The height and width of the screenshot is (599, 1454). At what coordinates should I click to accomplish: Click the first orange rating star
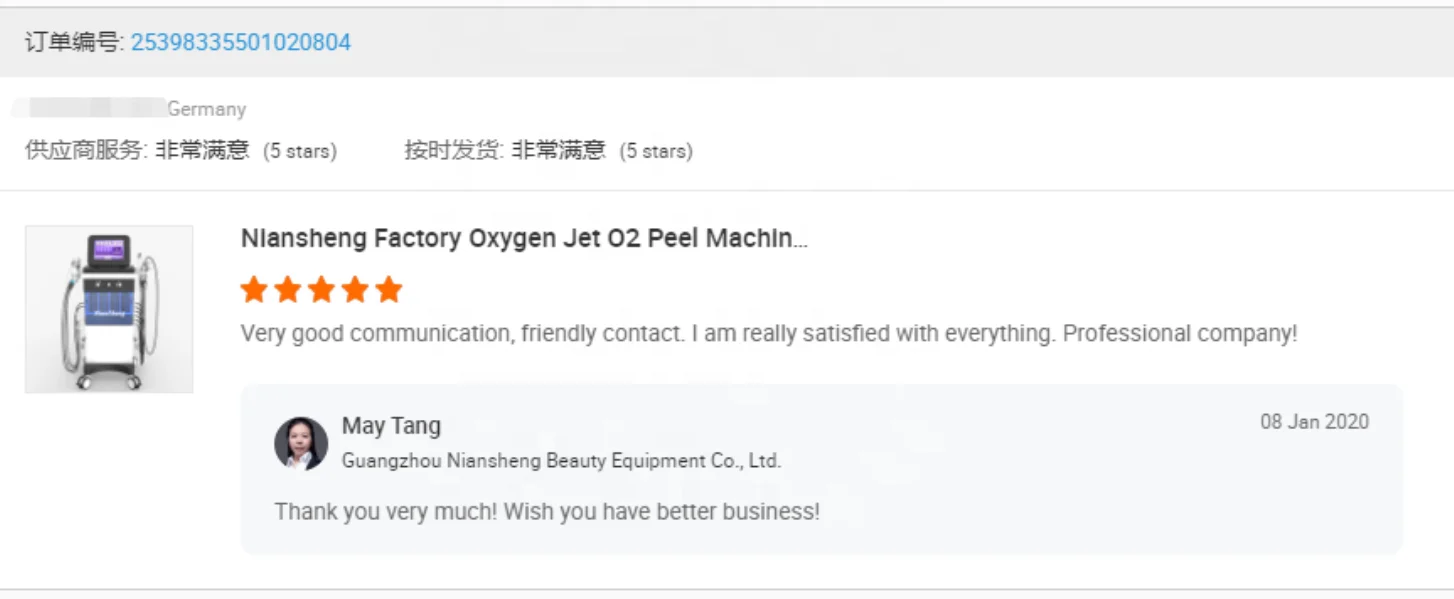point(254,290)
